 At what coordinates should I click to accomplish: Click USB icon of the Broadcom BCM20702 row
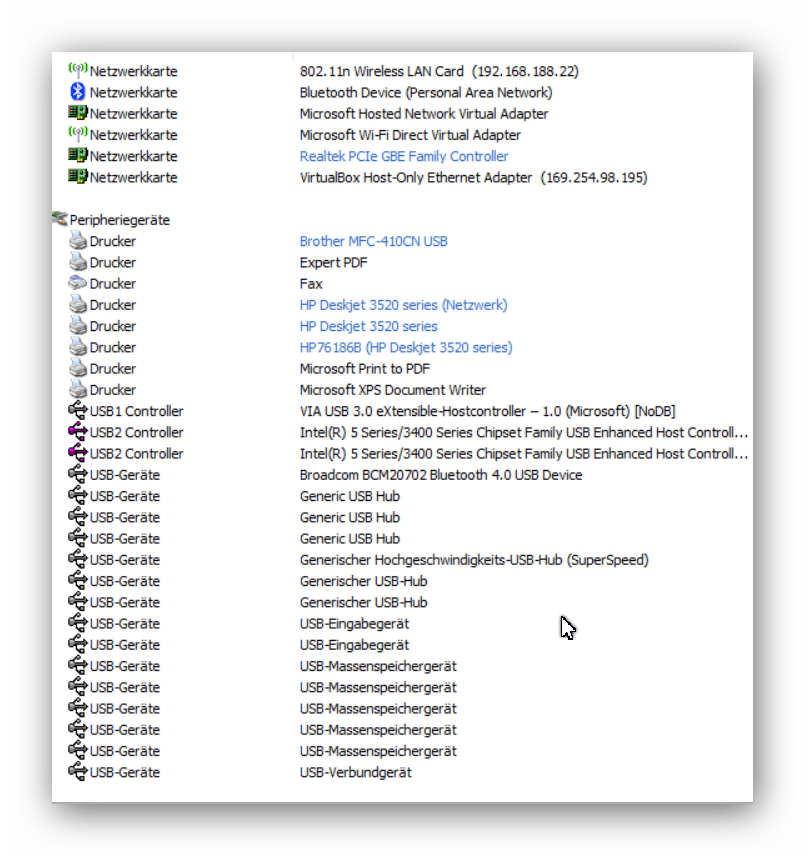click(77, 474)
